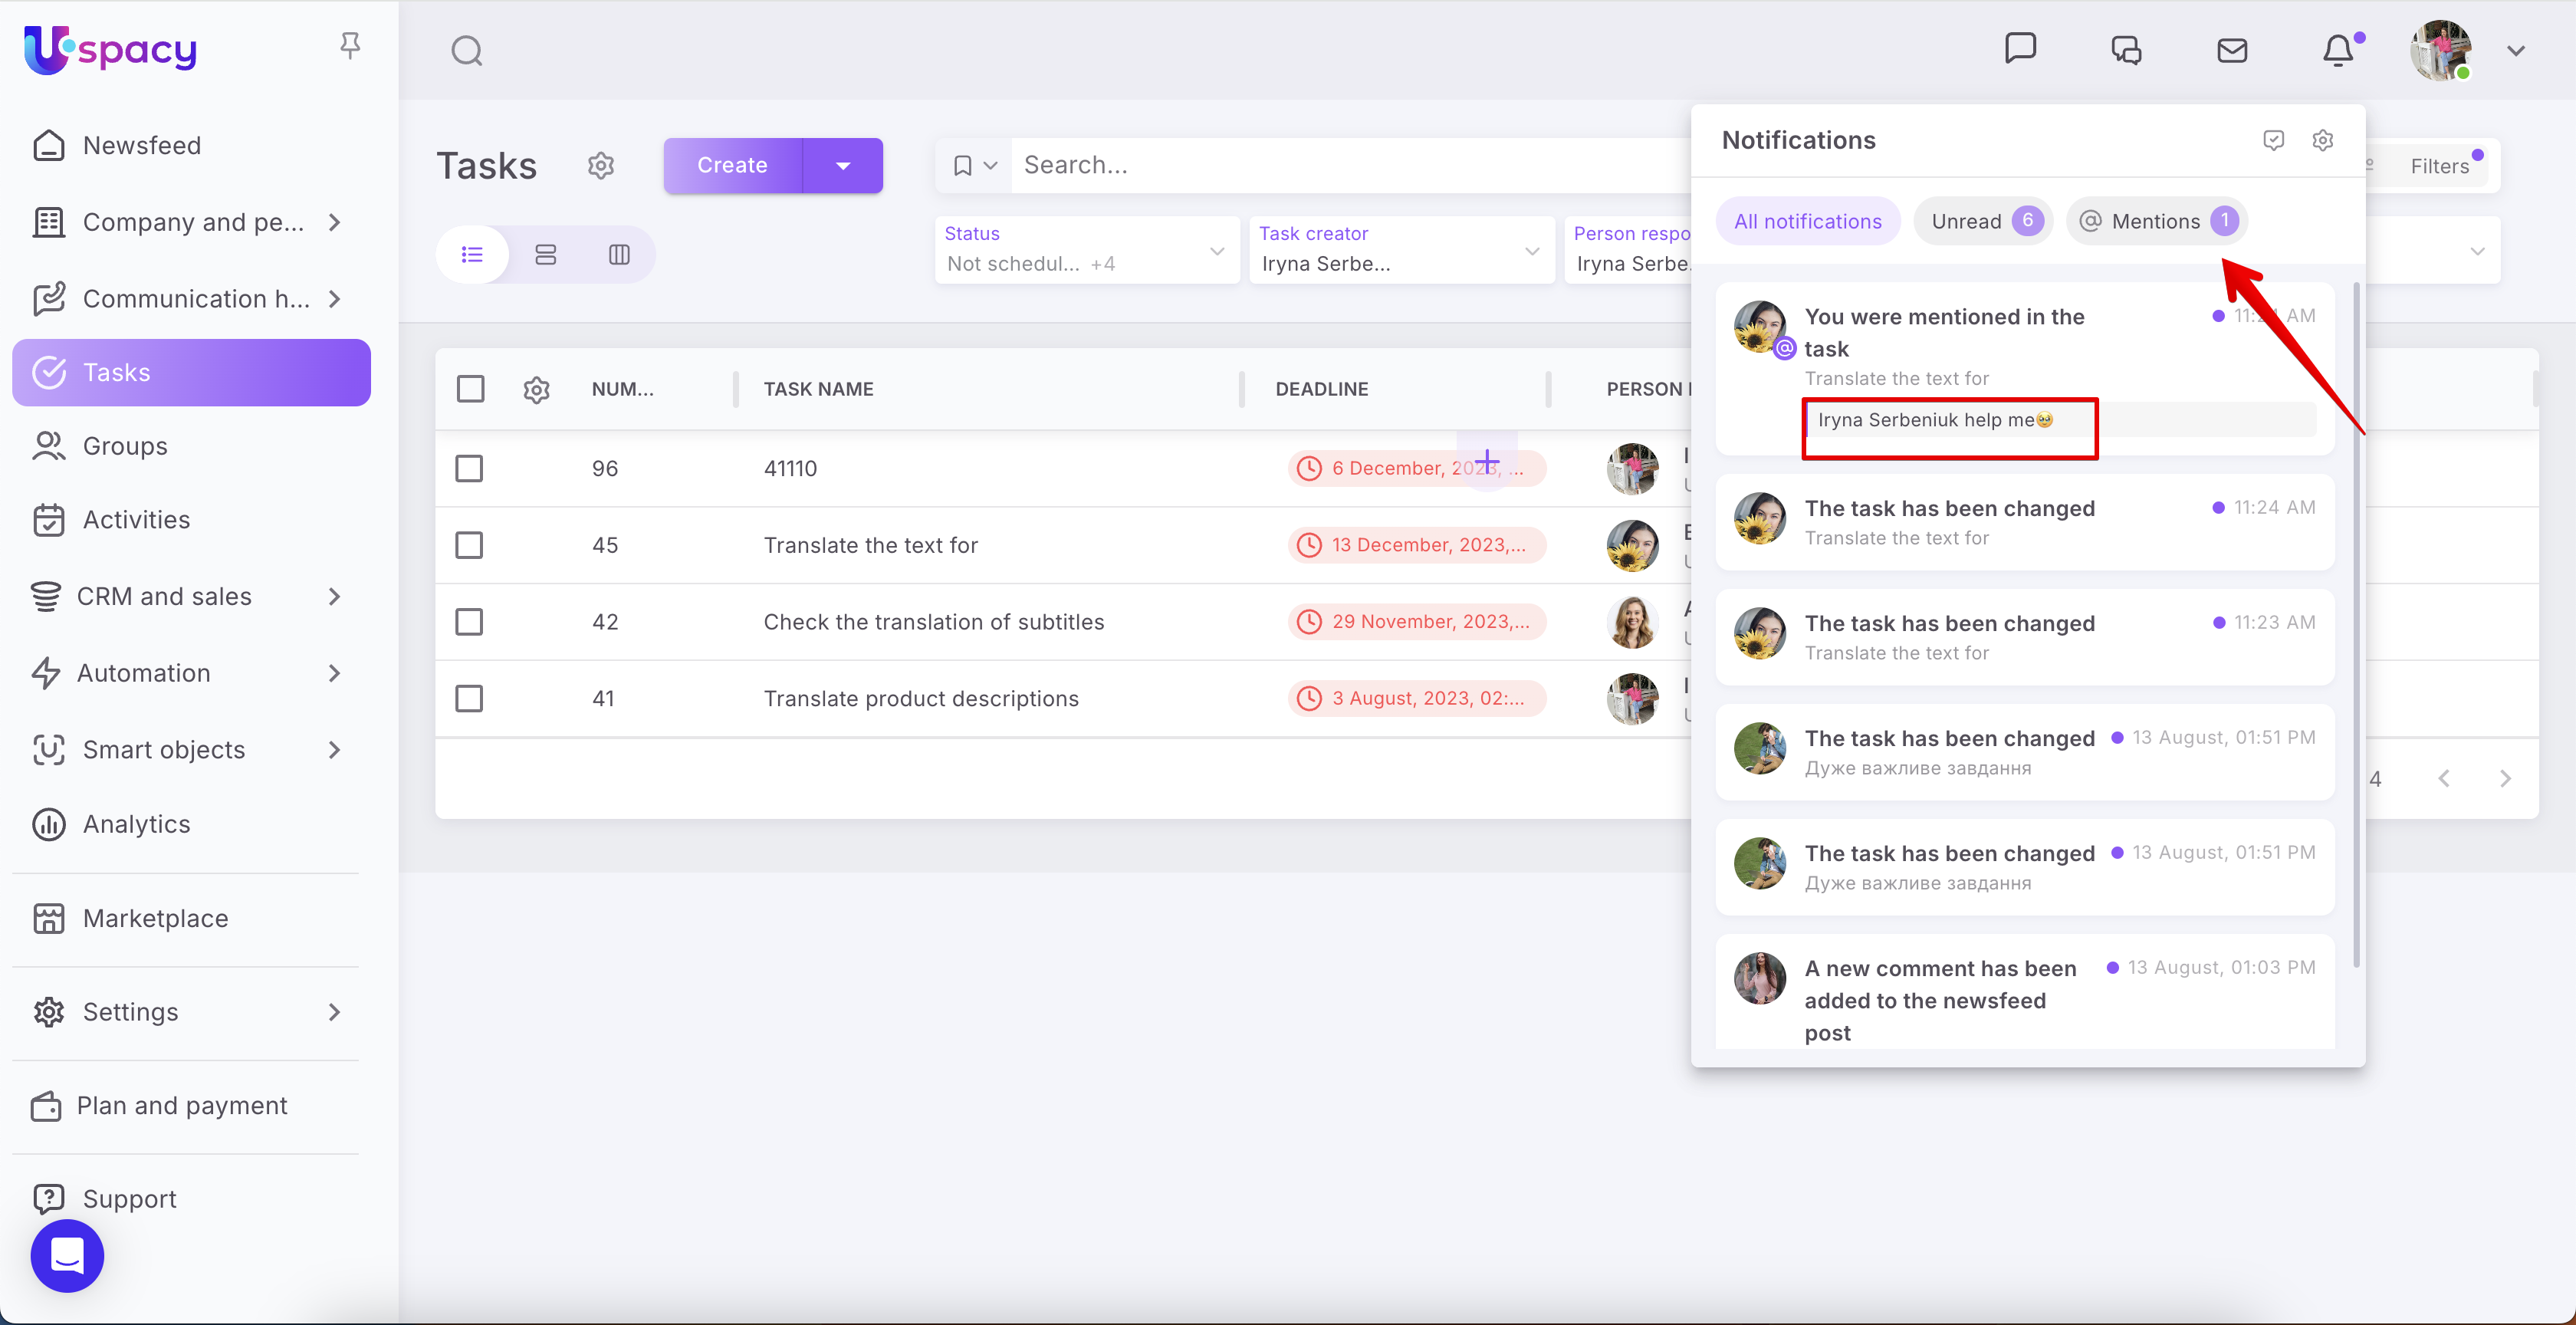Open the Mentions notifications tab
Screen dimensions: 2576x1325
tap(2157, 221)
